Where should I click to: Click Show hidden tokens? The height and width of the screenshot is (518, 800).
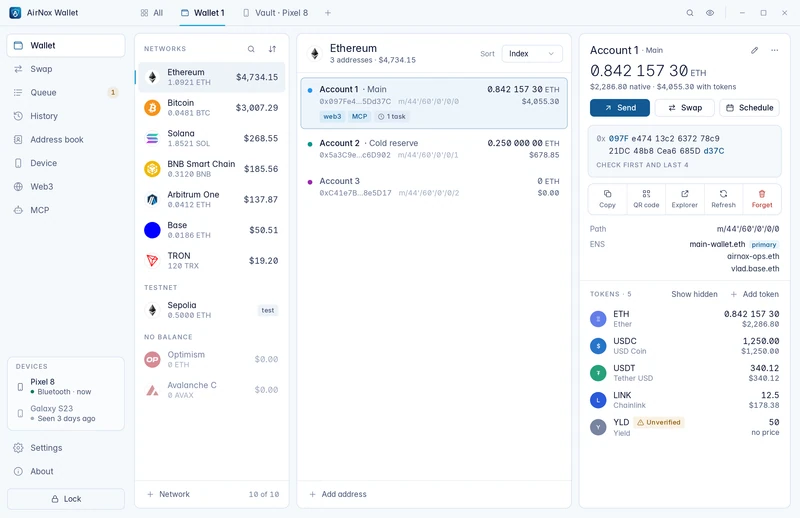[694, 294]
